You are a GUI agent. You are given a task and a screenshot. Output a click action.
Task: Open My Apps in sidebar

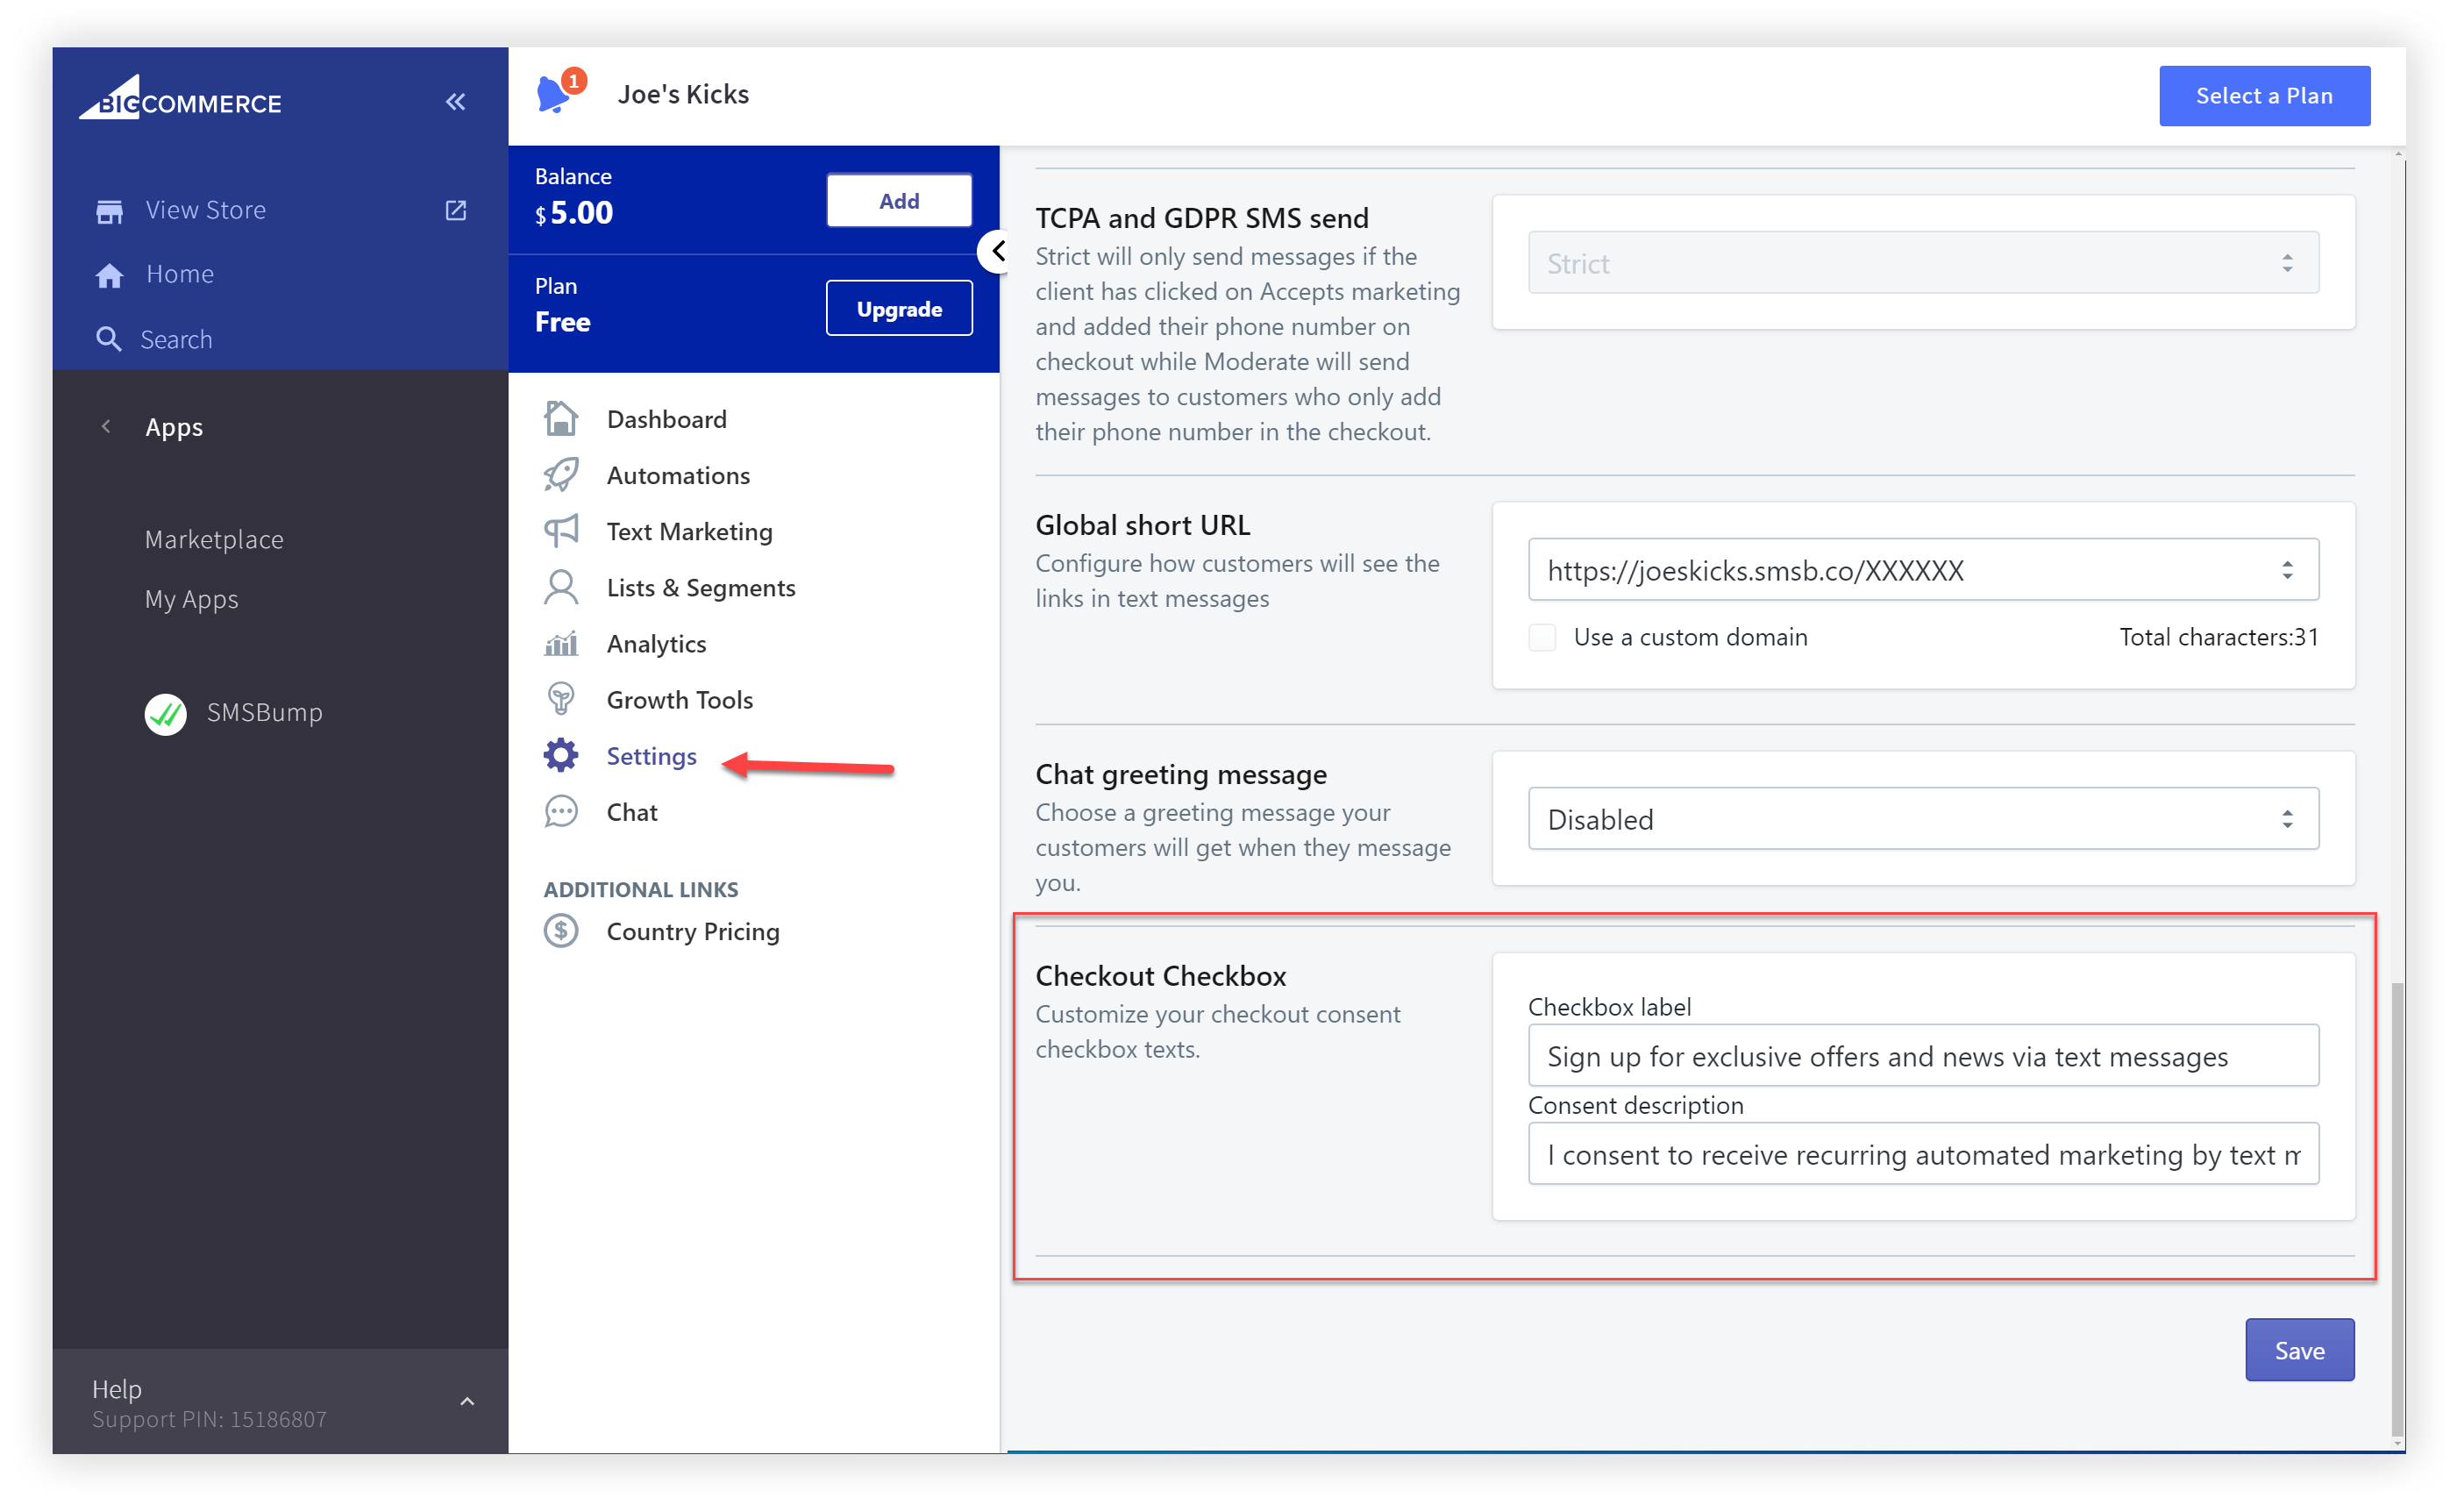(x=192, y=599)
